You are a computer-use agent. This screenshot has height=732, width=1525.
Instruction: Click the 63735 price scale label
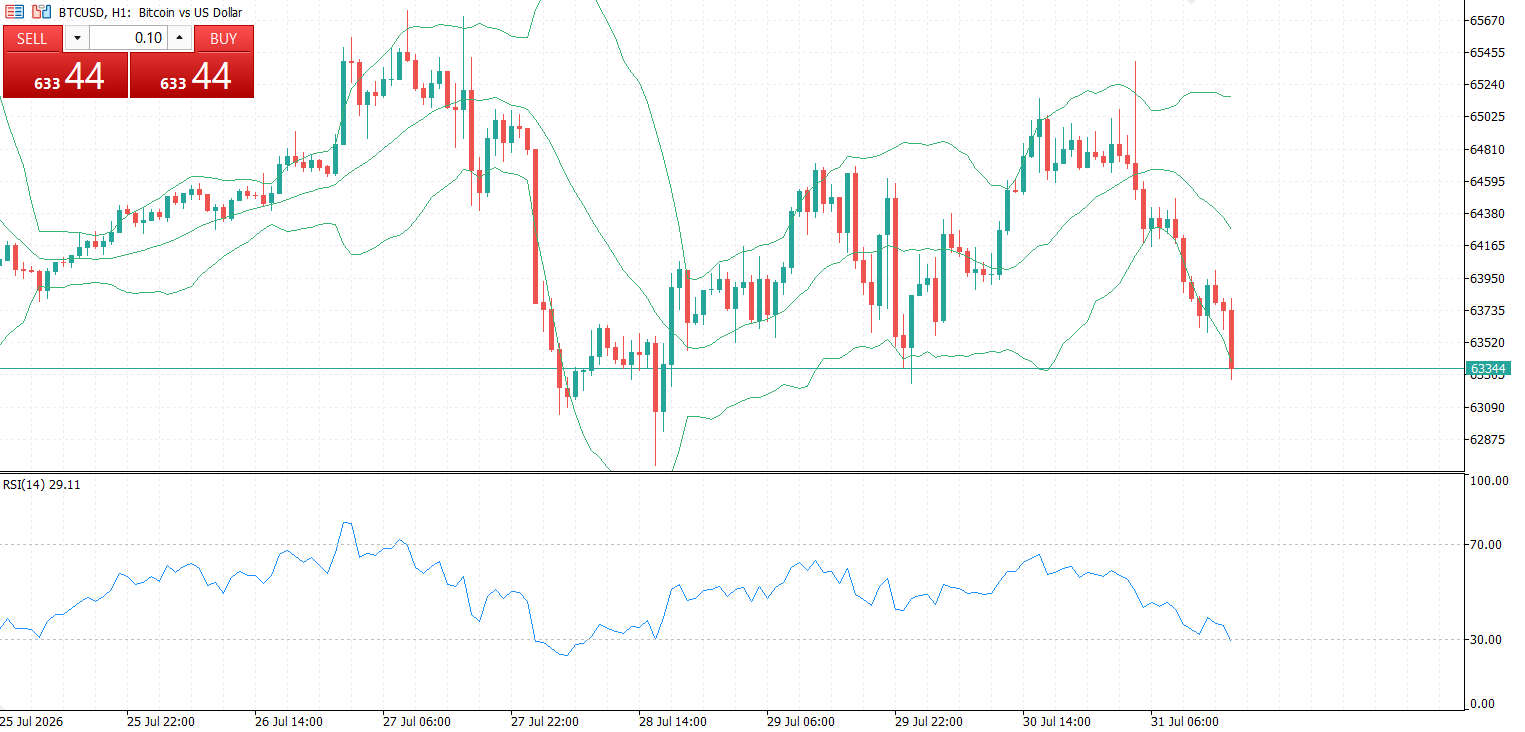click(1489, 310)
